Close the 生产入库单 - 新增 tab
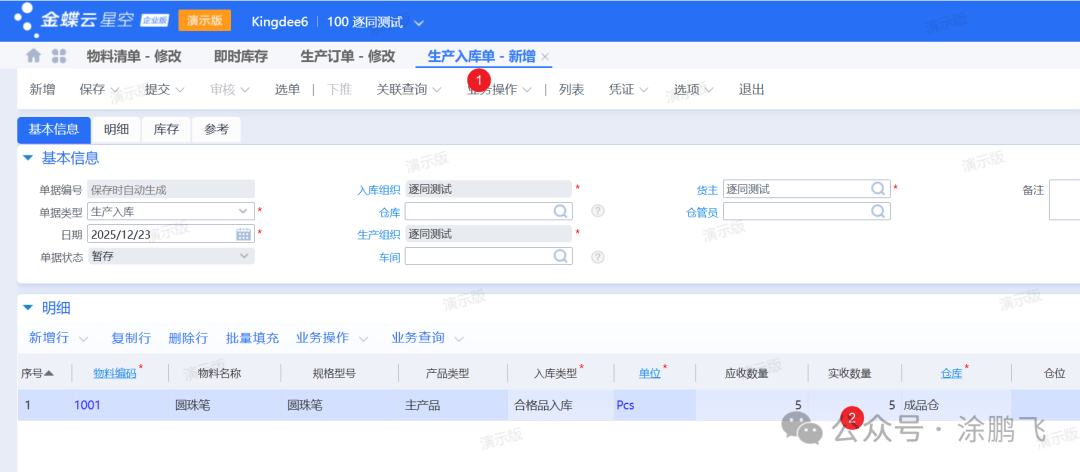The height and width of the screenshot is (472, 1080). (x=545, y=57)
